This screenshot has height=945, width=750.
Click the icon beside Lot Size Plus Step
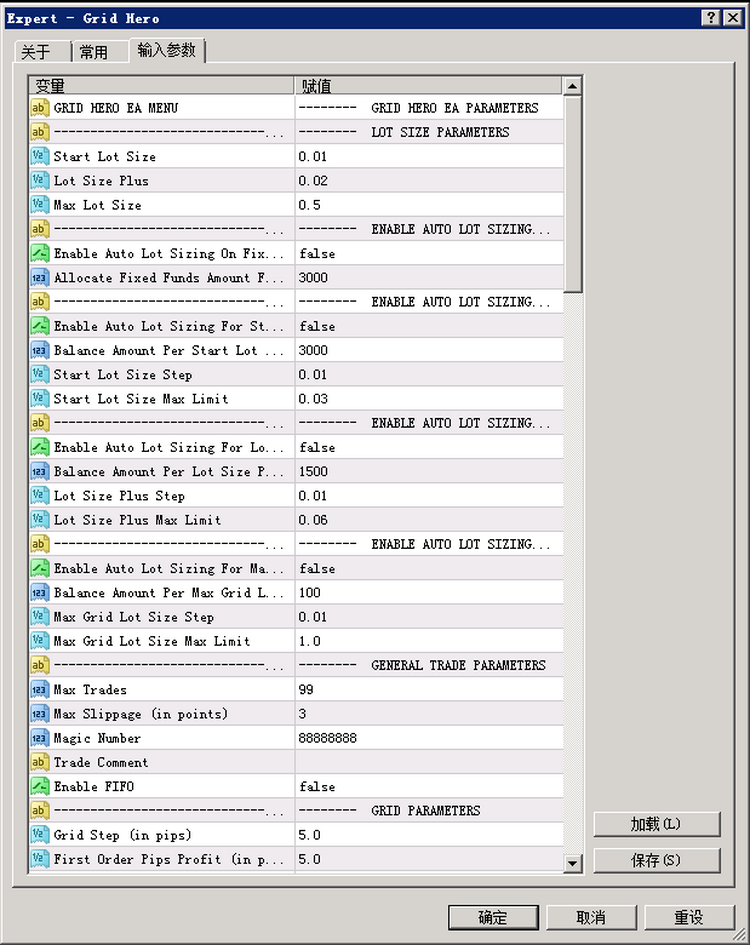click(x=39, y=495)
